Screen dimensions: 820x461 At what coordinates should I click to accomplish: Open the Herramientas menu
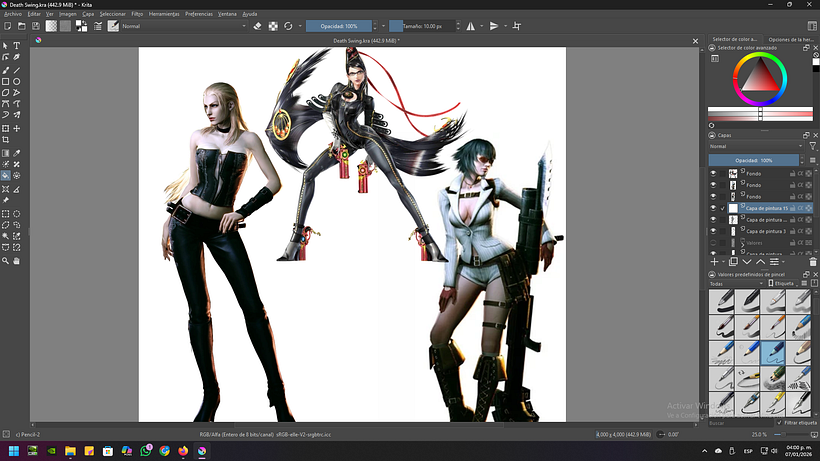164,14
